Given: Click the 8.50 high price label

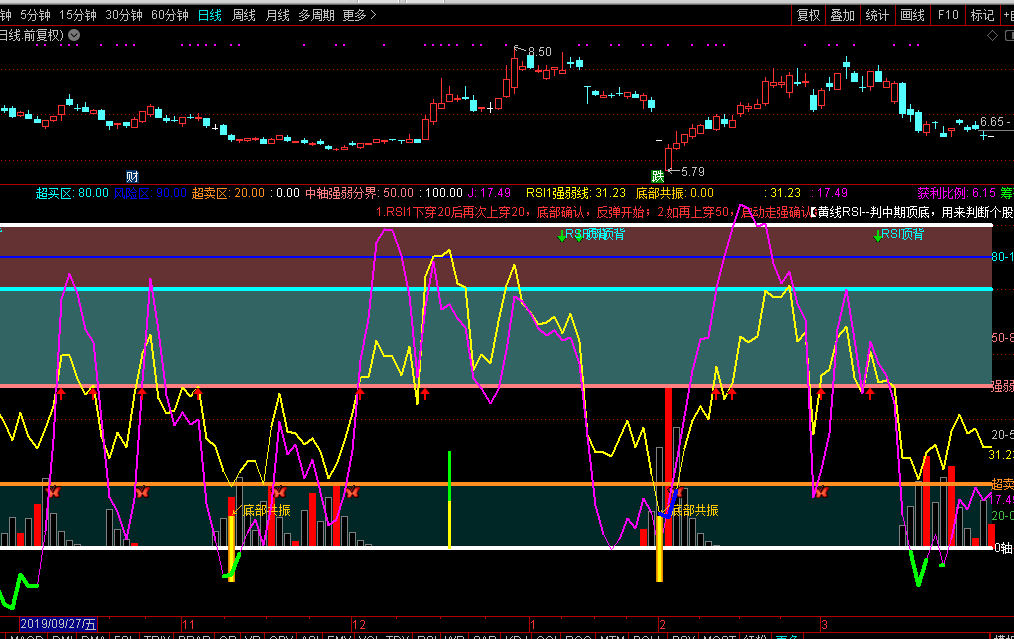Looking at the screenshot, I should (539, 51).
